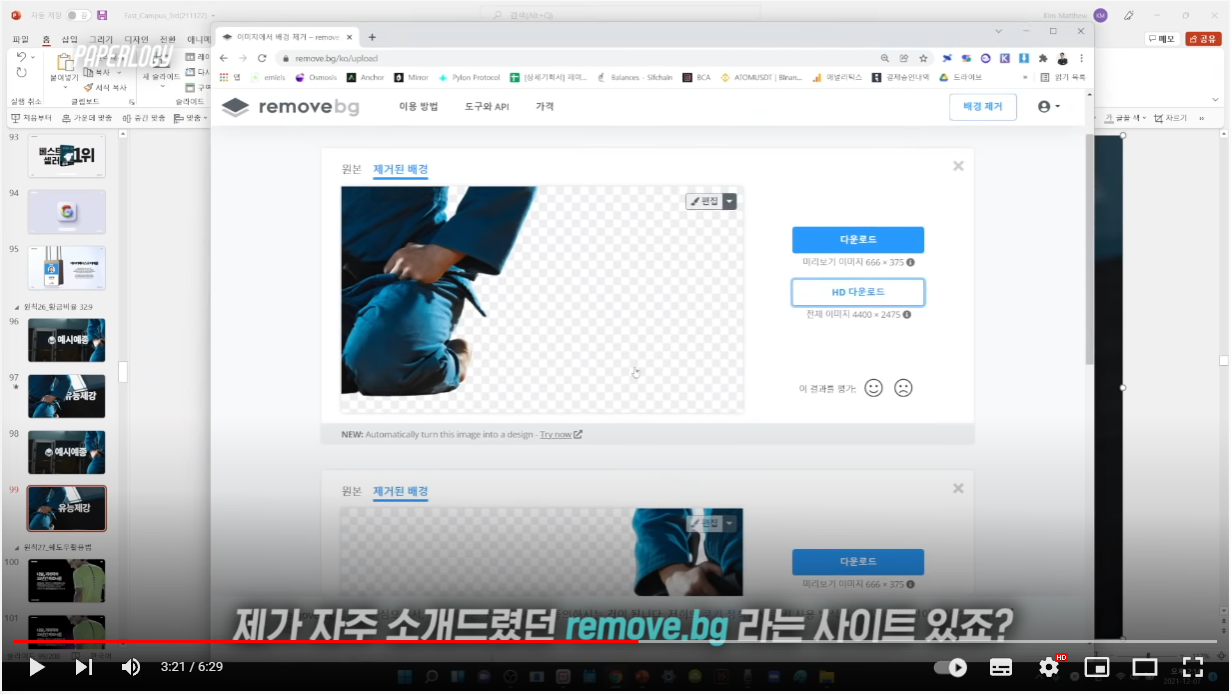Play the YouTube video
The height and width of the screenshot is (694, 1231).
point(37,667)
